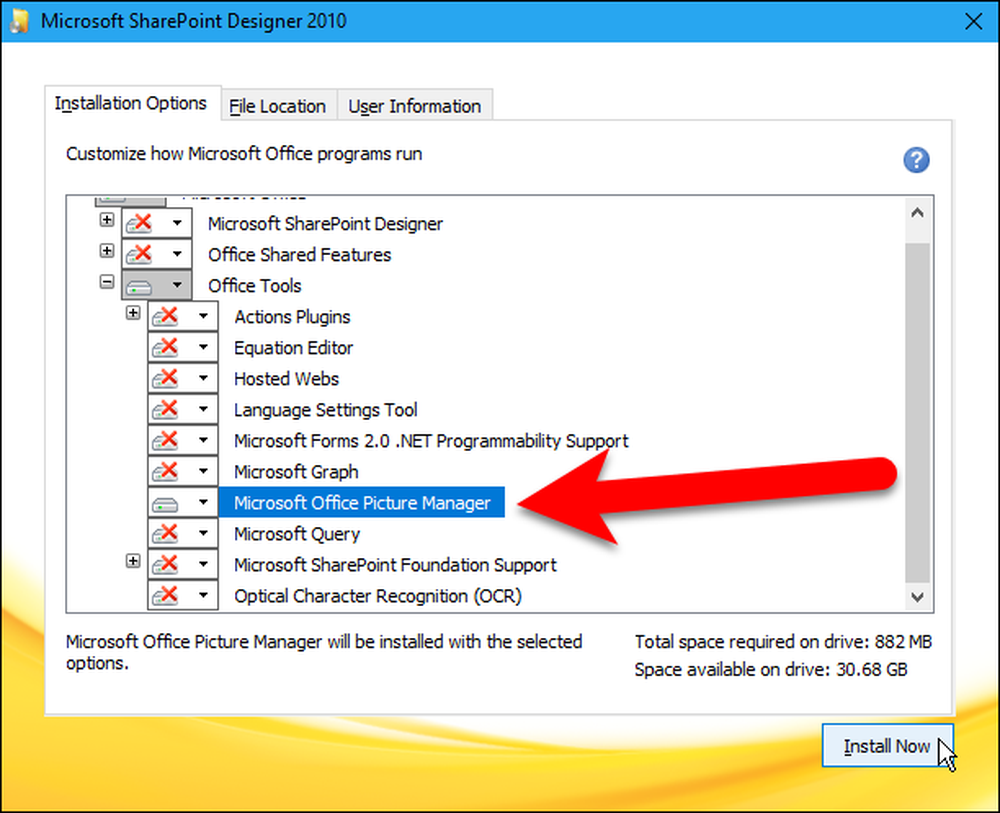
Task: Click Actions Plugins not-available icon
Action: (165, 316)
